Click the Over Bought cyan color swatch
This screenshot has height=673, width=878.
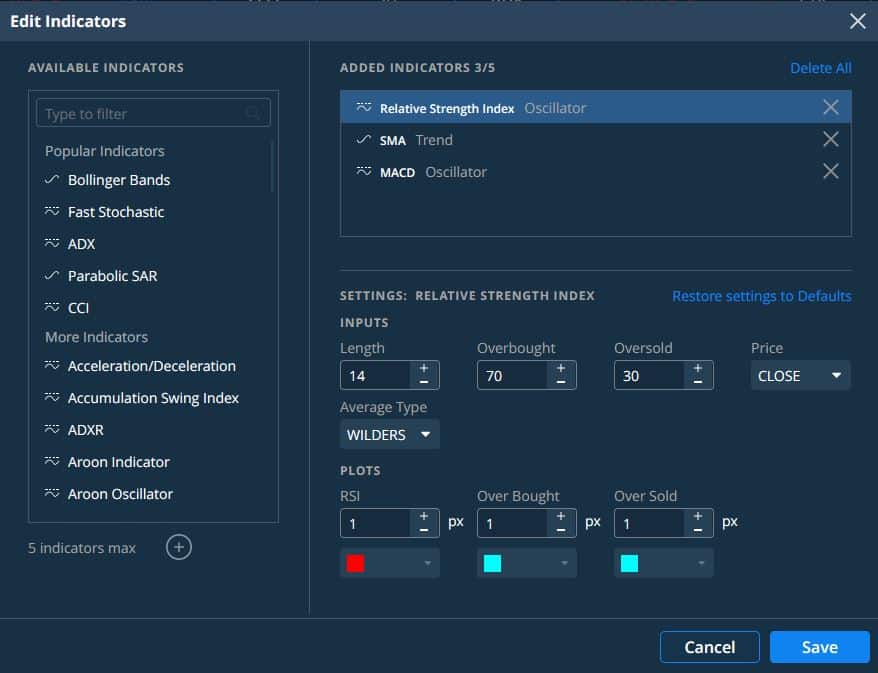coord(492,563)
